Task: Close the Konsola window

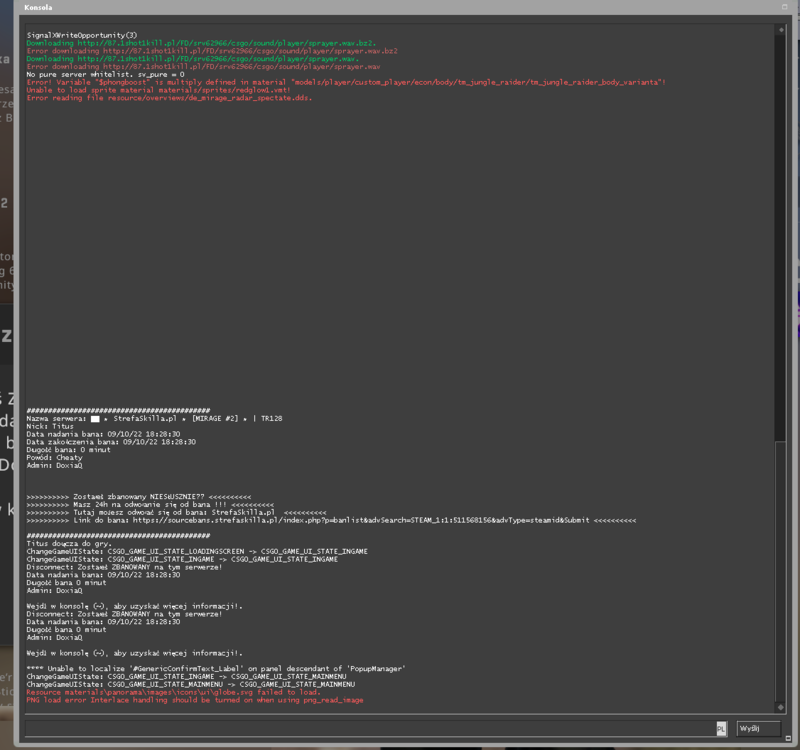Action: tap(785, 7)
